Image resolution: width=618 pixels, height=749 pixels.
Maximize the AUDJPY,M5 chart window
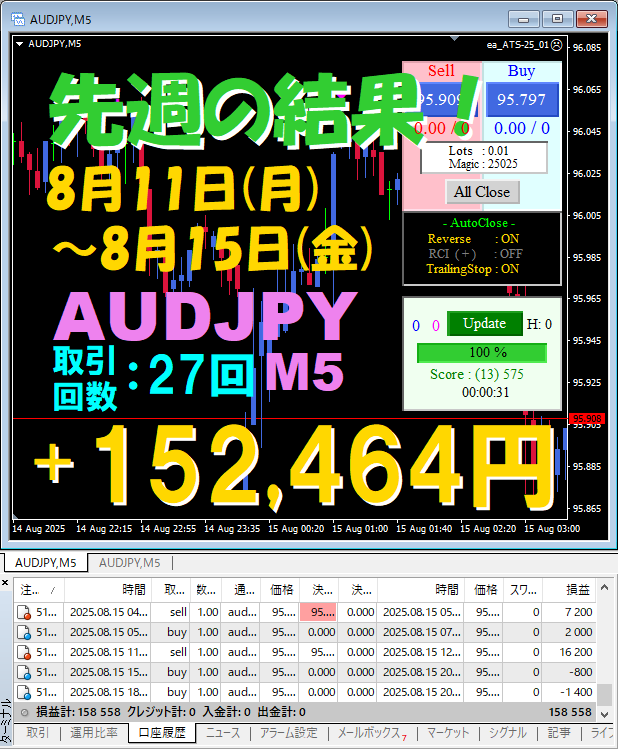coord(557,19)
